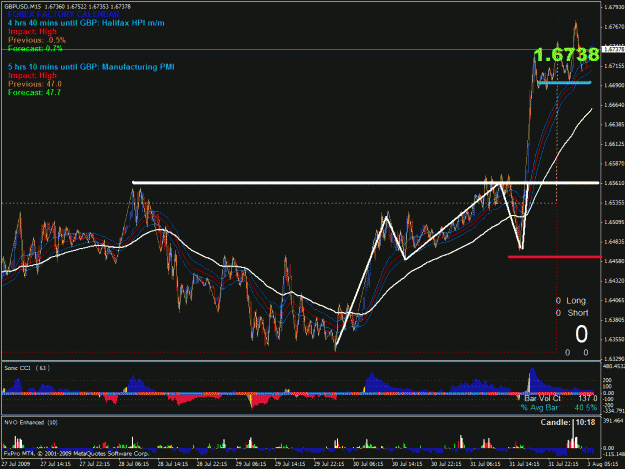Select the 27 Jul 14:15 time label
Image resolution: width=625 pixels, height=469 pixels.
pyautogui.click(x=55, y=464)
